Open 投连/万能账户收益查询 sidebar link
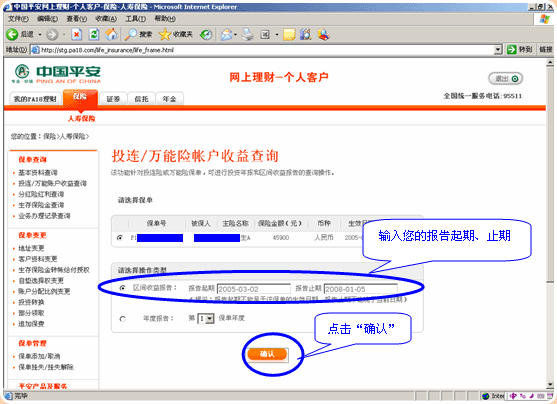Screen dimensions: 557x404 pos(53,183)
